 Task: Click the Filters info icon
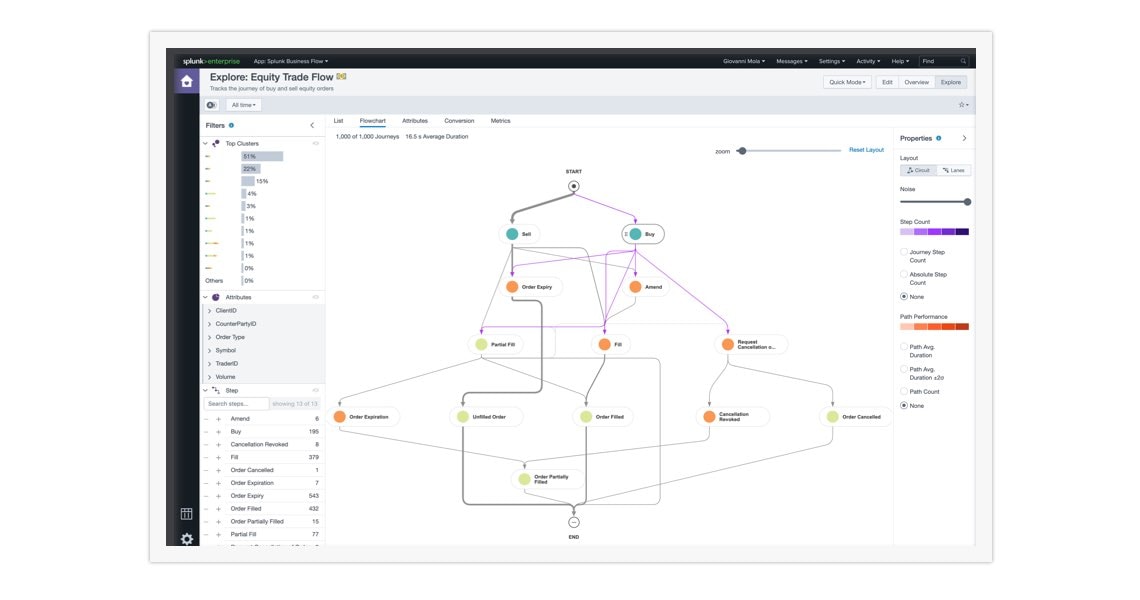[232, 126]
